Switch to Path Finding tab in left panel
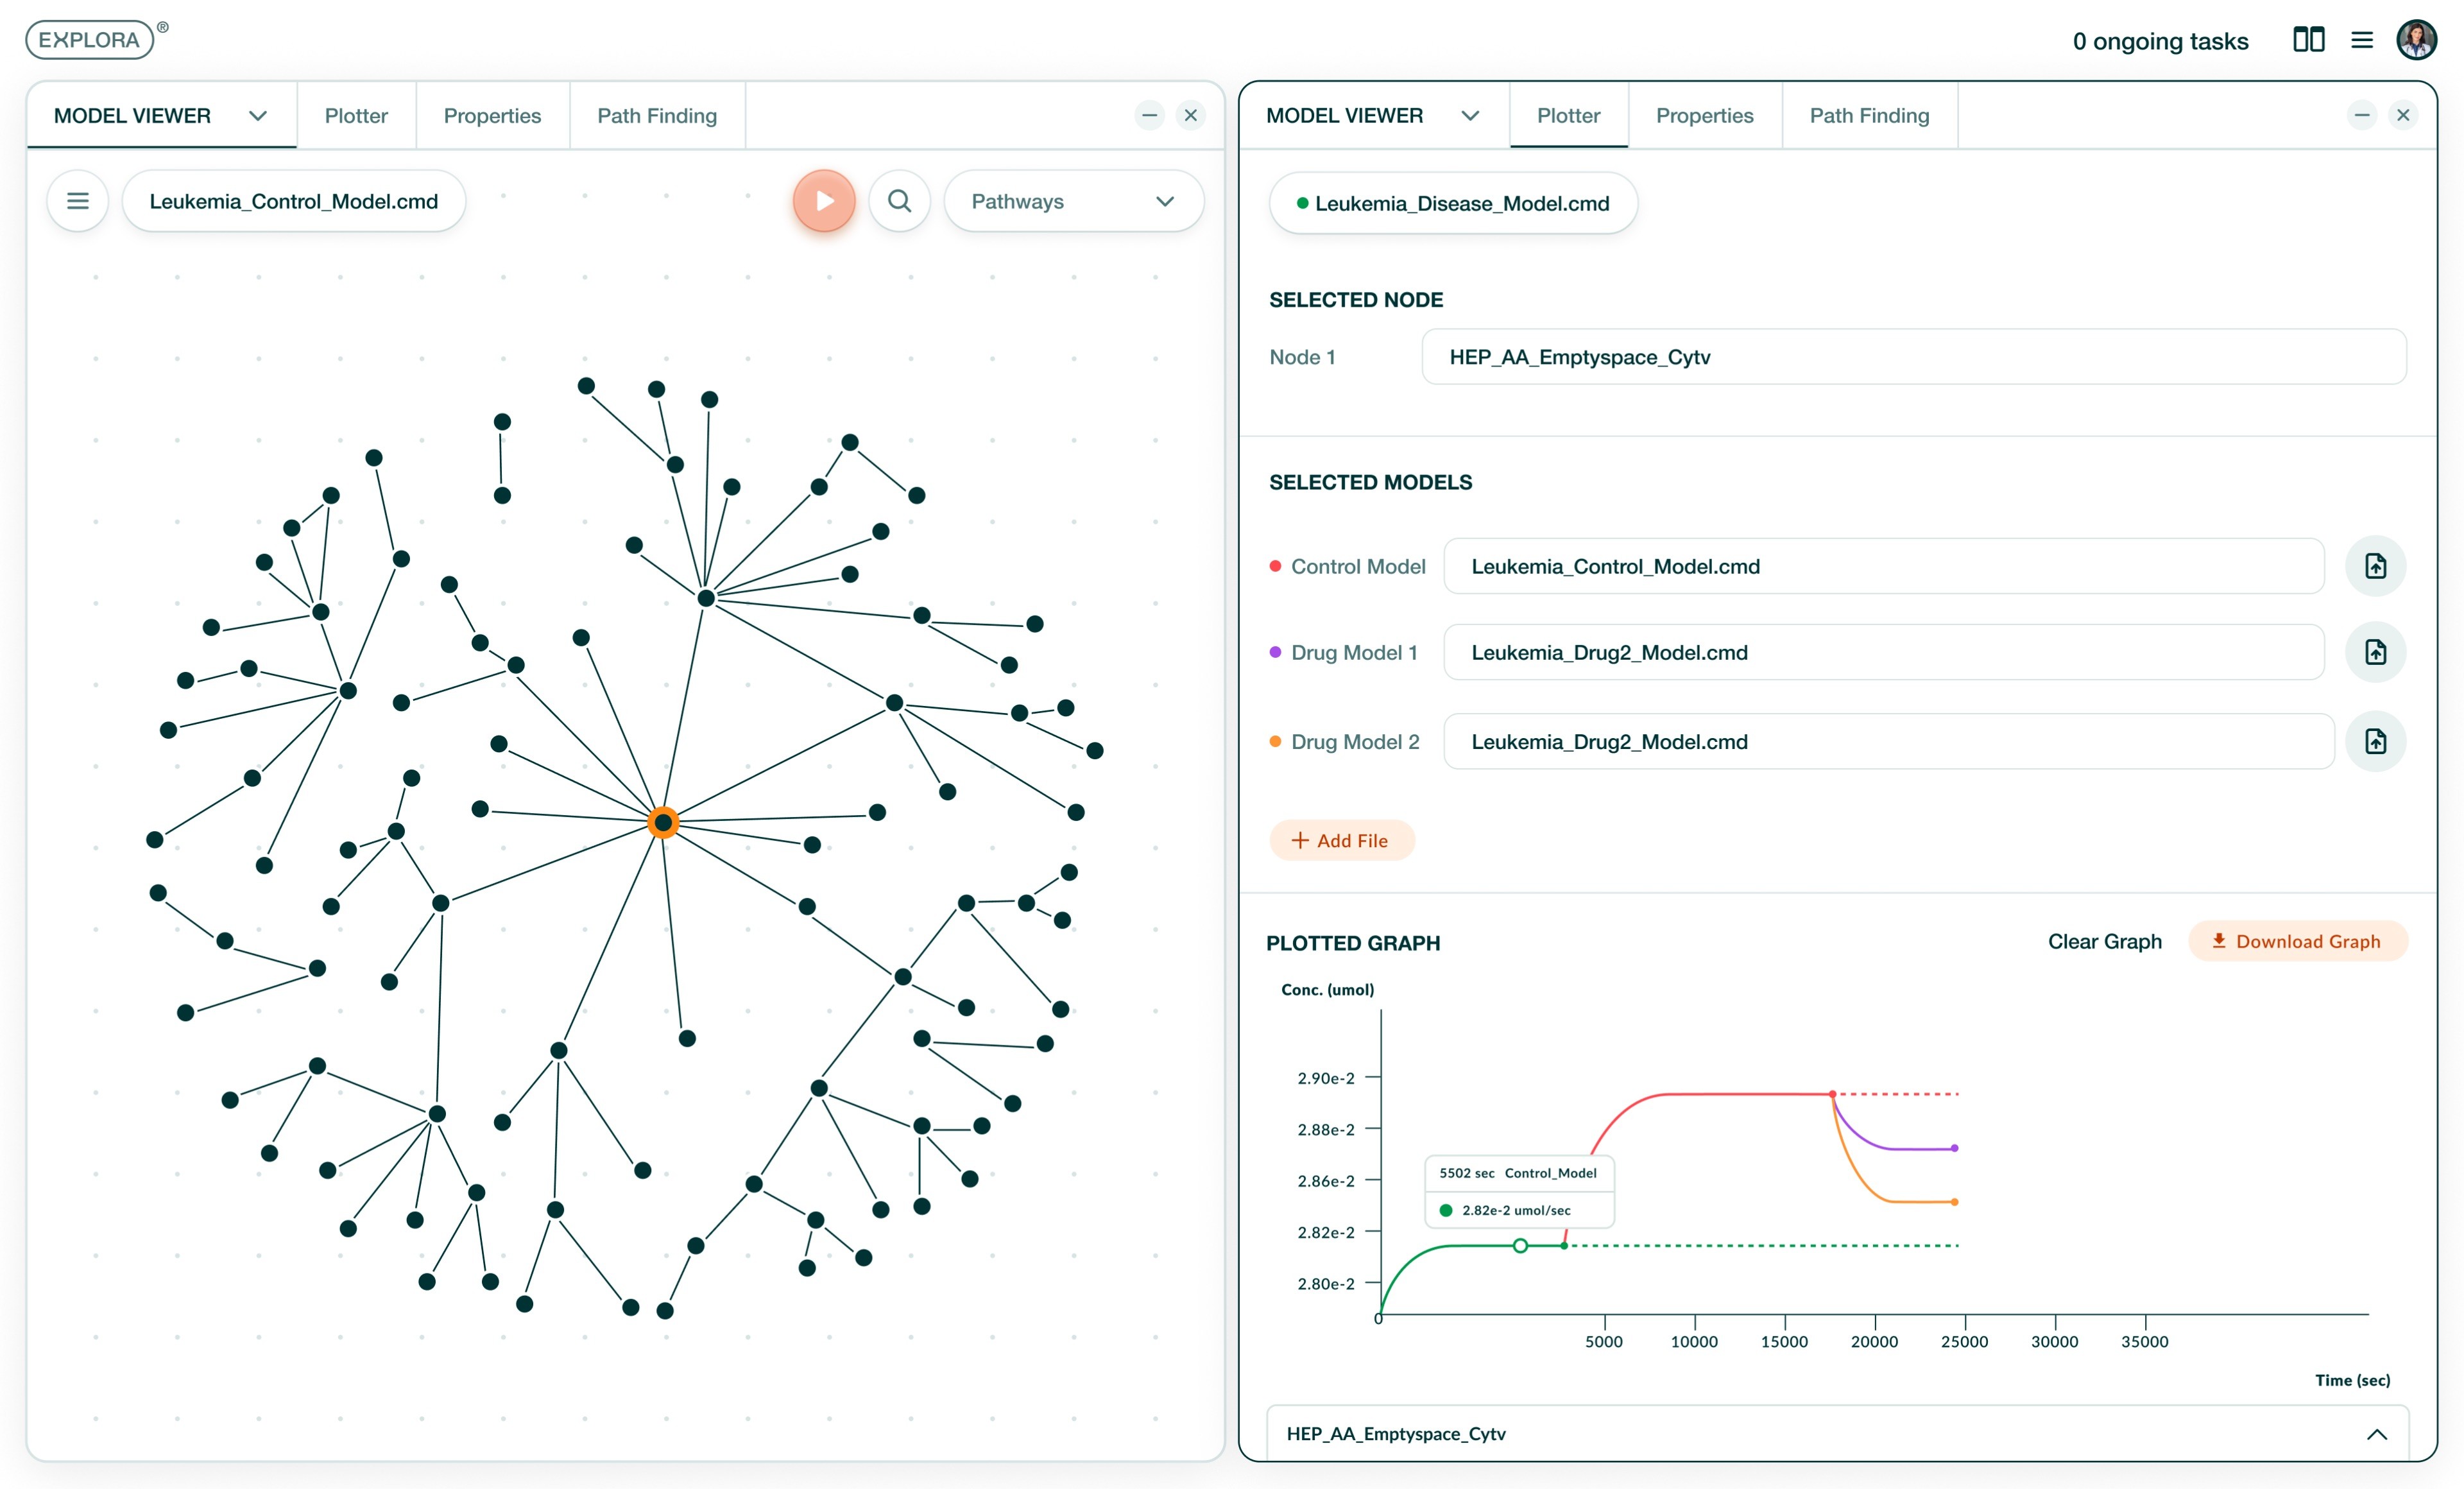2464x1489 pixels. [656, 116]
